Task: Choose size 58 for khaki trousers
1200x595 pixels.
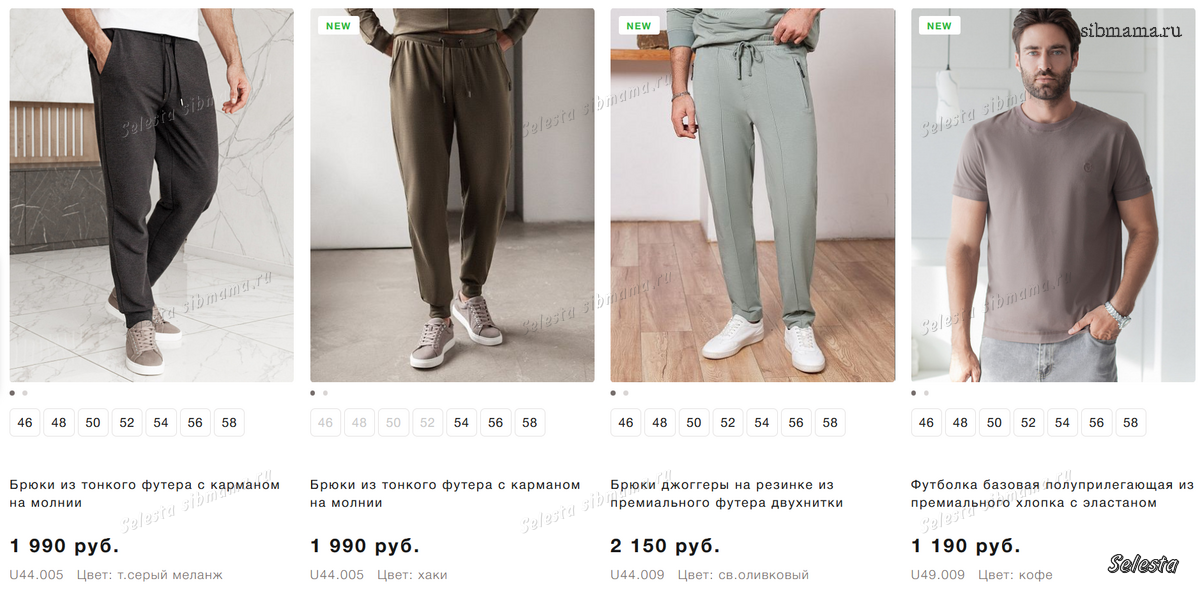Action: pos(529,423)
